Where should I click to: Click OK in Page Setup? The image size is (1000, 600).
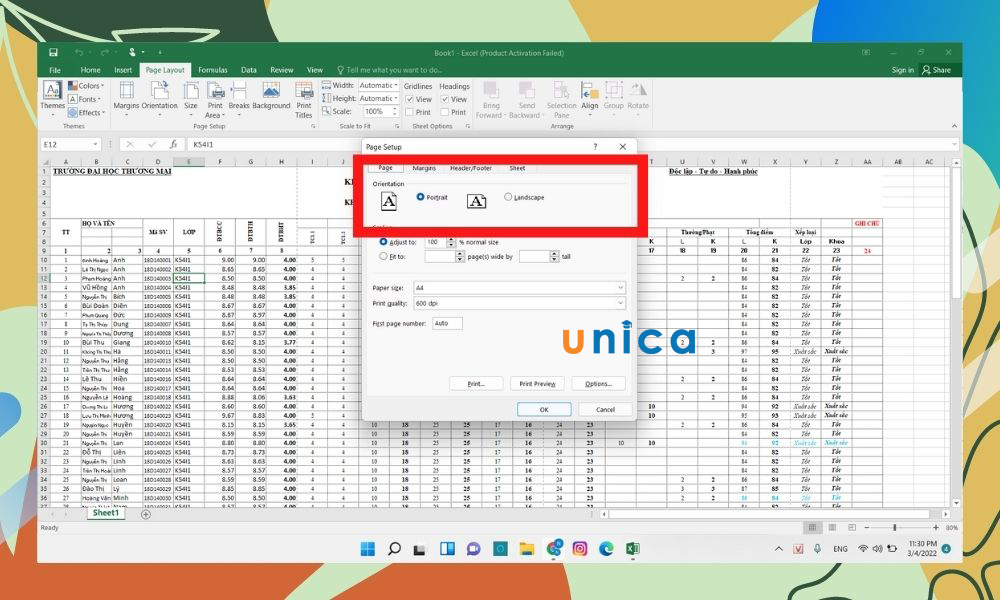pyautogui.click(x=544, y=409)
